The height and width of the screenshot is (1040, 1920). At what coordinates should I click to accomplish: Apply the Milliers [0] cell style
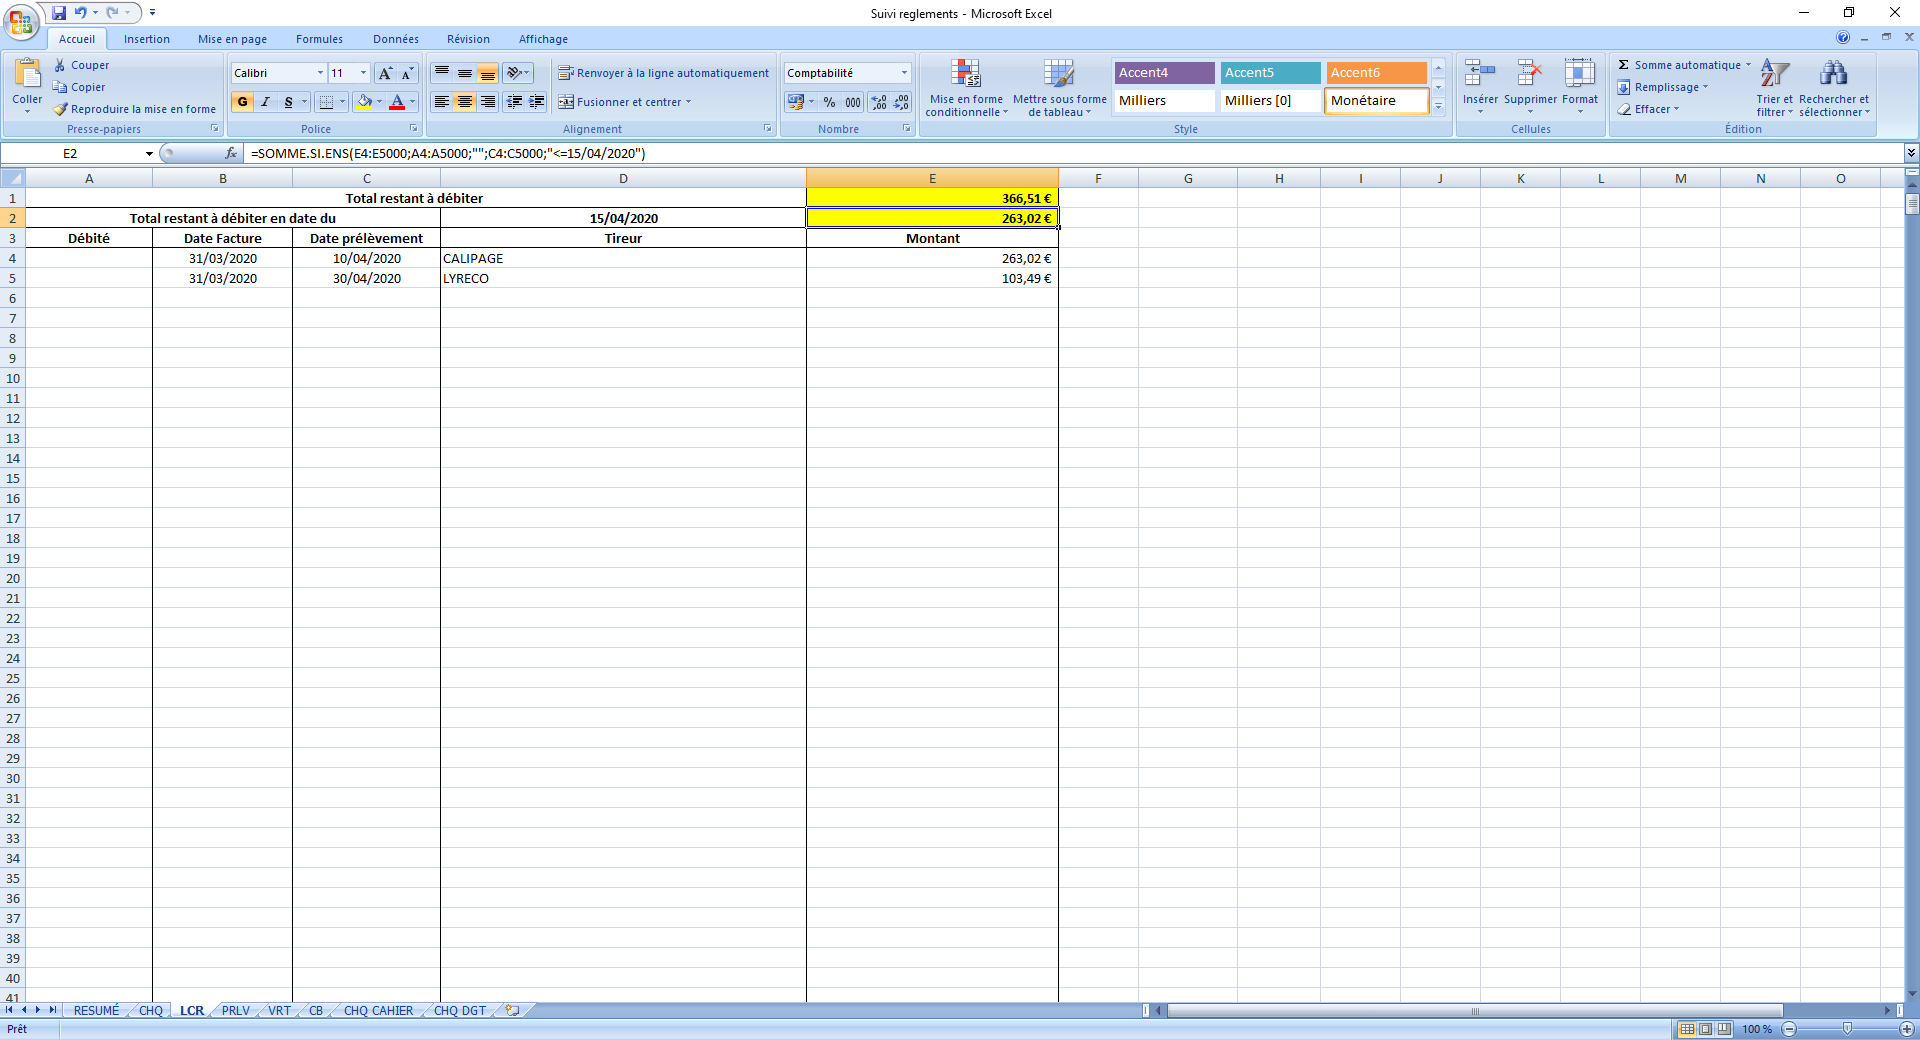pyautogui.click(x=1270, y=101)
